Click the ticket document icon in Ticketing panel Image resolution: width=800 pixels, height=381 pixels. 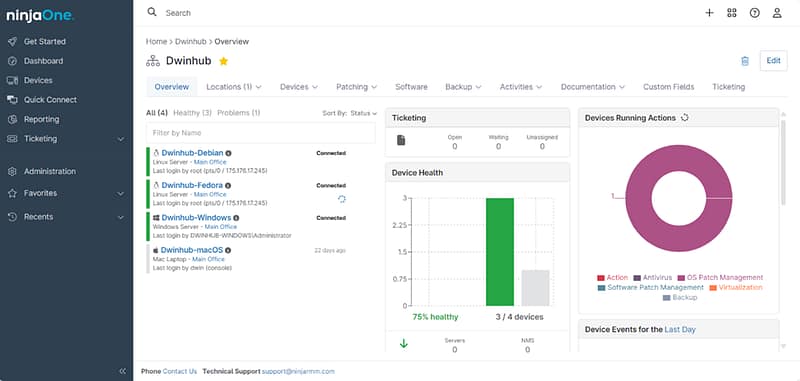[x=401, y=140]
